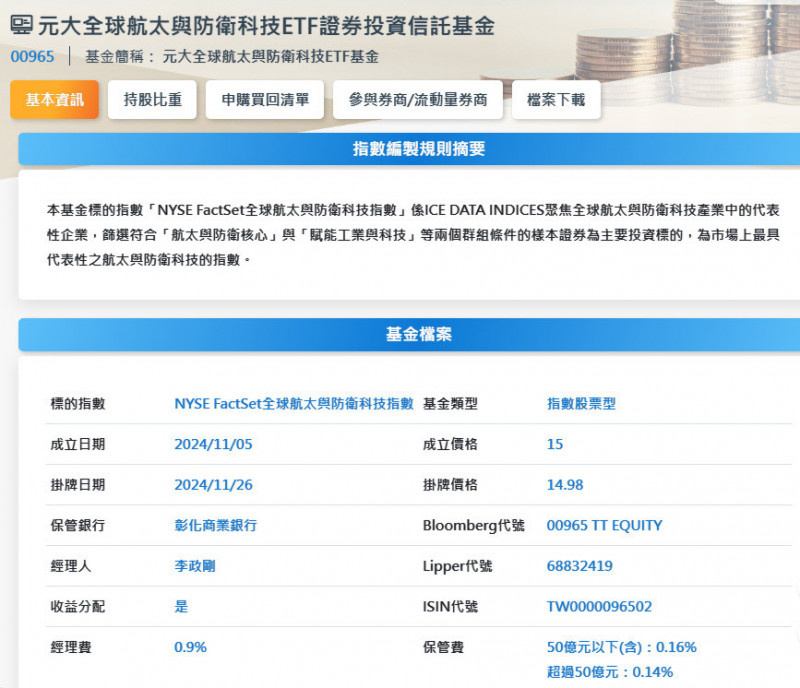Select Bloomberg code 00965 TT EQUITY
Screen dimensions: 800x688
click(x=605, y=525)
